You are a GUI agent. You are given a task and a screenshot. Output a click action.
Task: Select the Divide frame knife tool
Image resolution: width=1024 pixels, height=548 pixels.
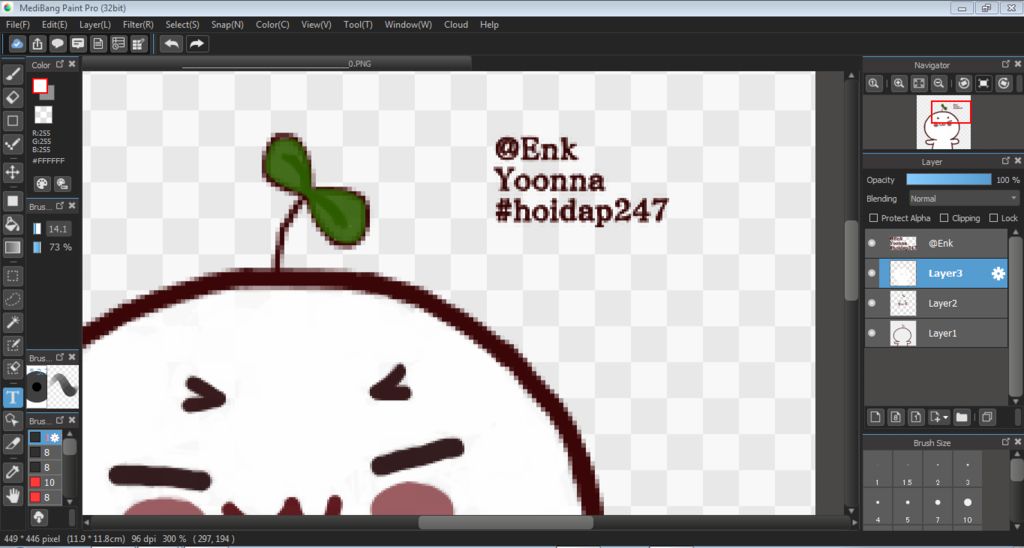click(12, 443)
